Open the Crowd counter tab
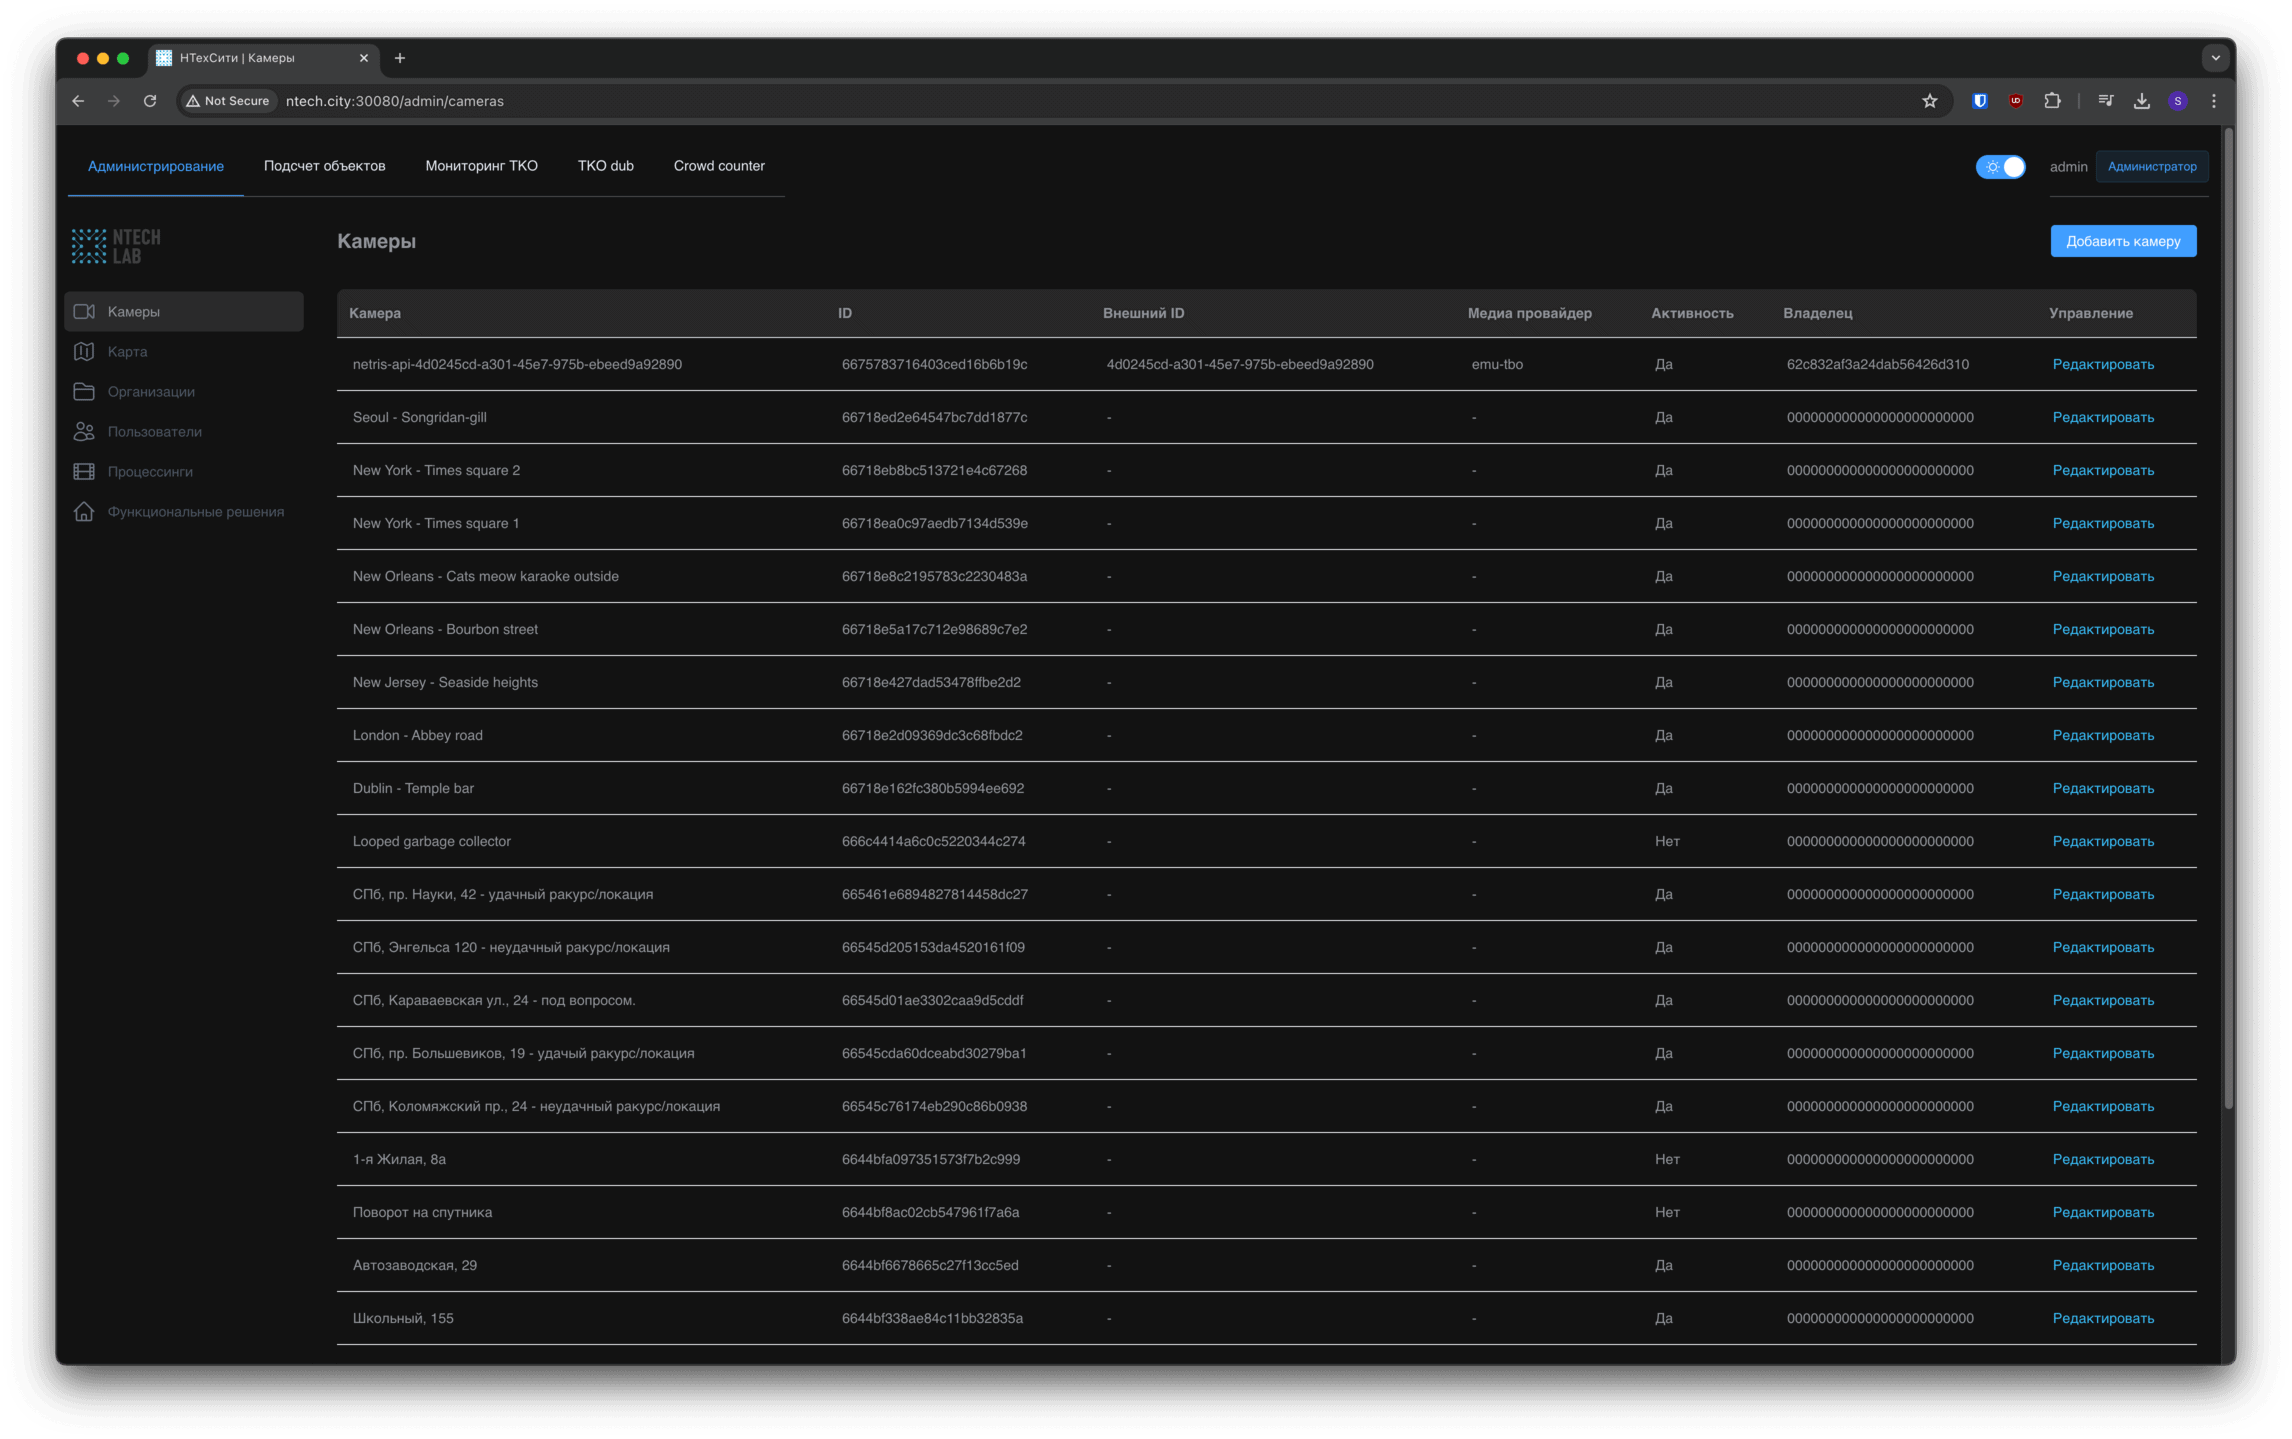Screen dimensions: 2292x1439 click(x=718, y=166)
